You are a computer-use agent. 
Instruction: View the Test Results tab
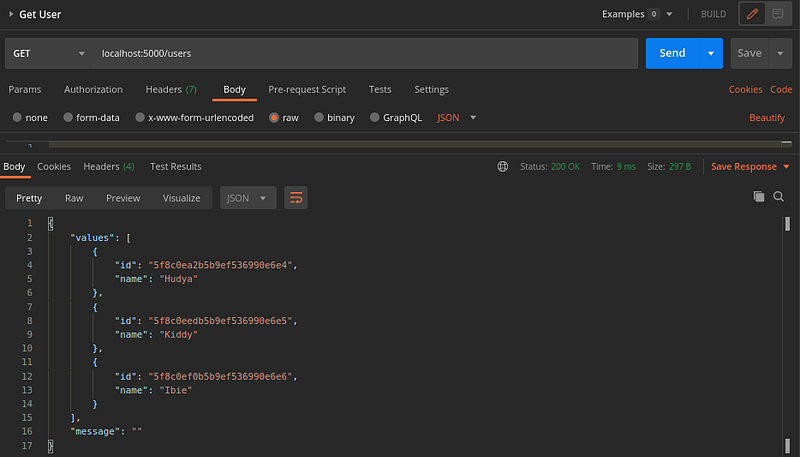tap(176, 166)
